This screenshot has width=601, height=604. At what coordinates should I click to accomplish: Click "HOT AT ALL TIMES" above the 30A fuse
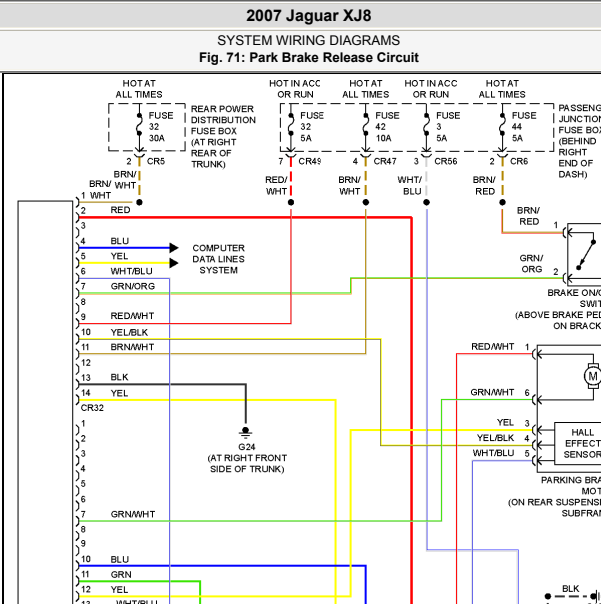[x=139, y=89]
